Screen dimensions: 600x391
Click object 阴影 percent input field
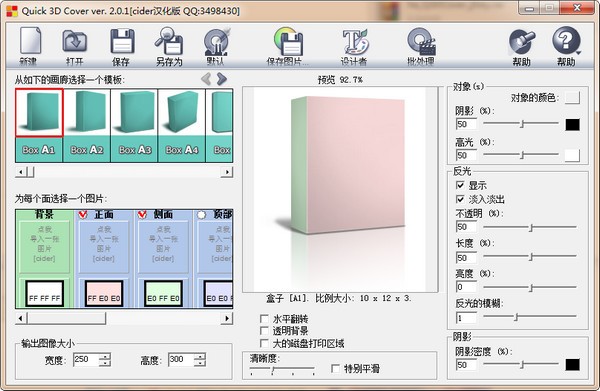click(x=466, y=124)
